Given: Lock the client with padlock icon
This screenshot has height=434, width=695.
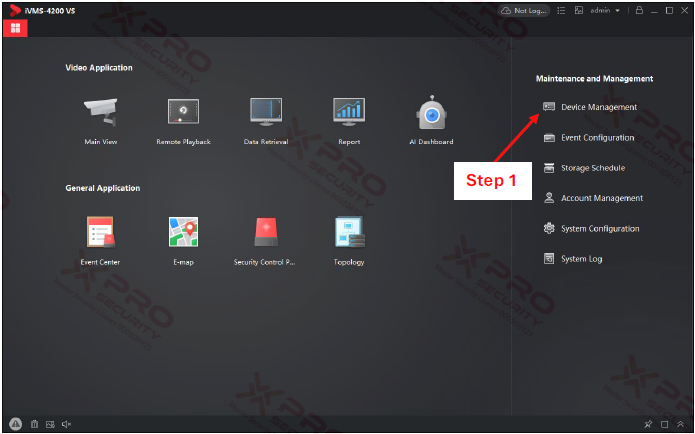Looking at the screenshot, I should (x=639, y=10).
